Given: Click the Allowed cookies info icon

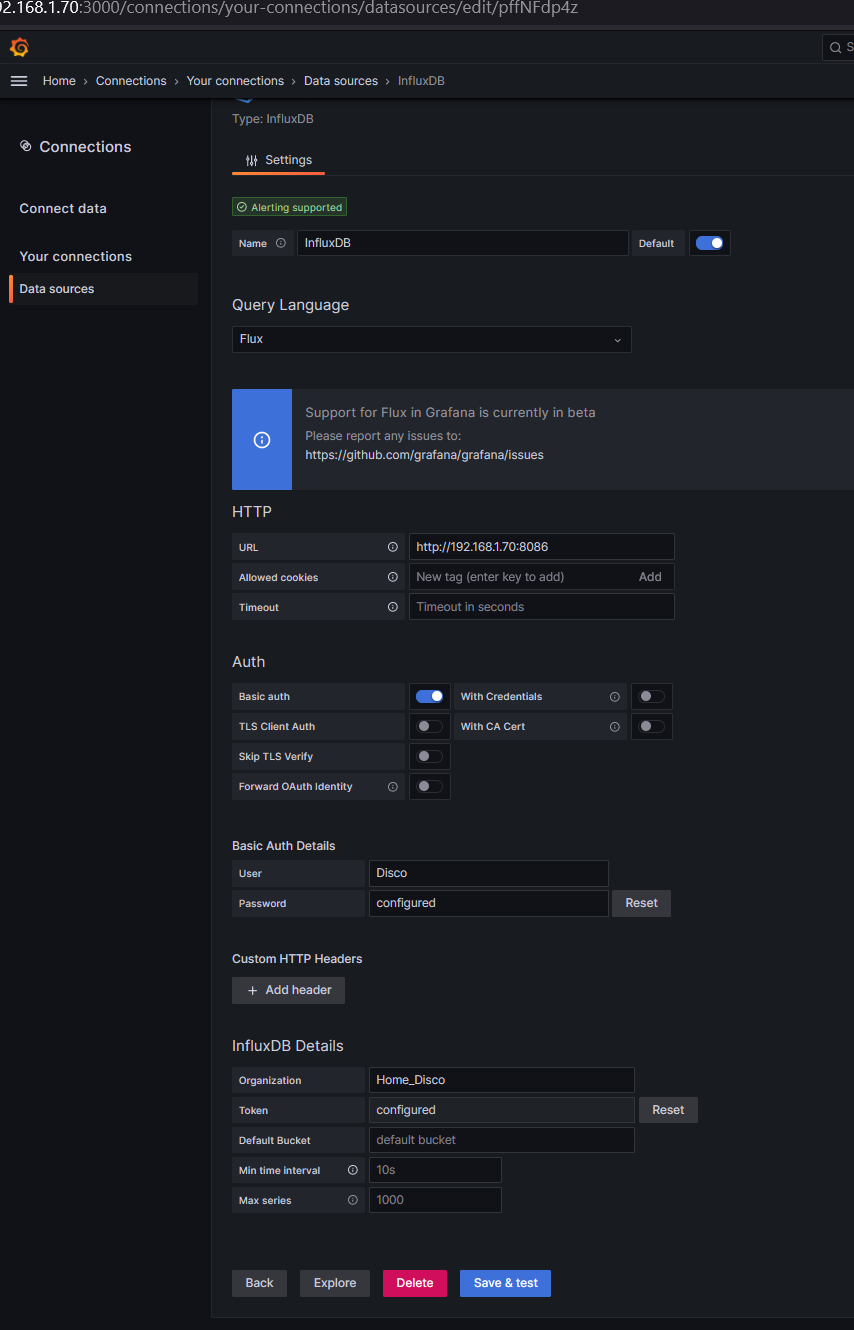Looking at the screenshot, I should point(393,577).
